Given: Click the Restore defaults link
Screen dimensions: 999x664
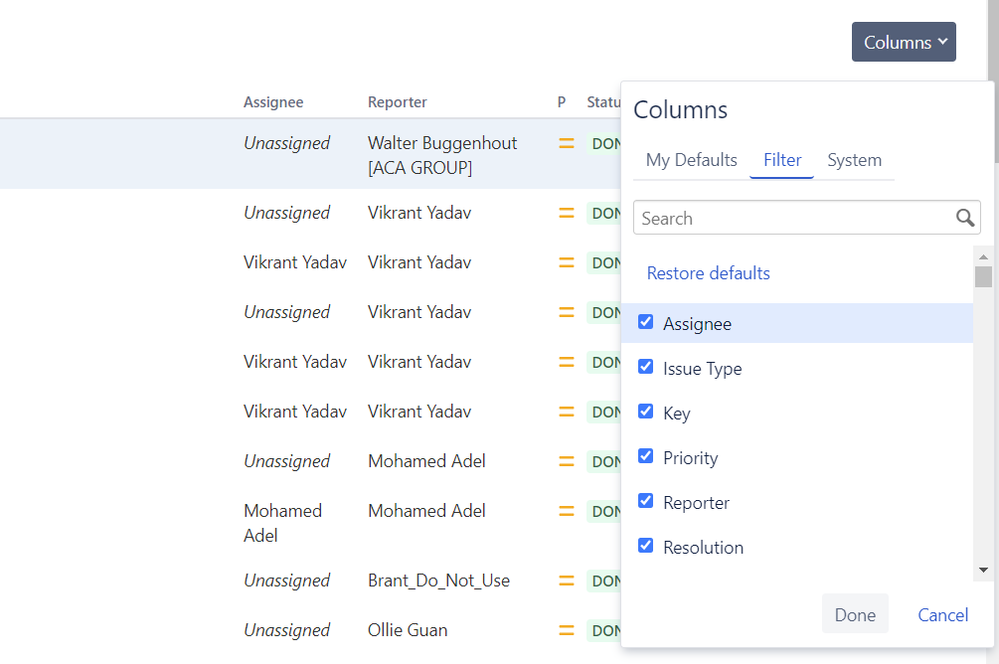Looking at the screenshot, I should [x=708, y=273].
